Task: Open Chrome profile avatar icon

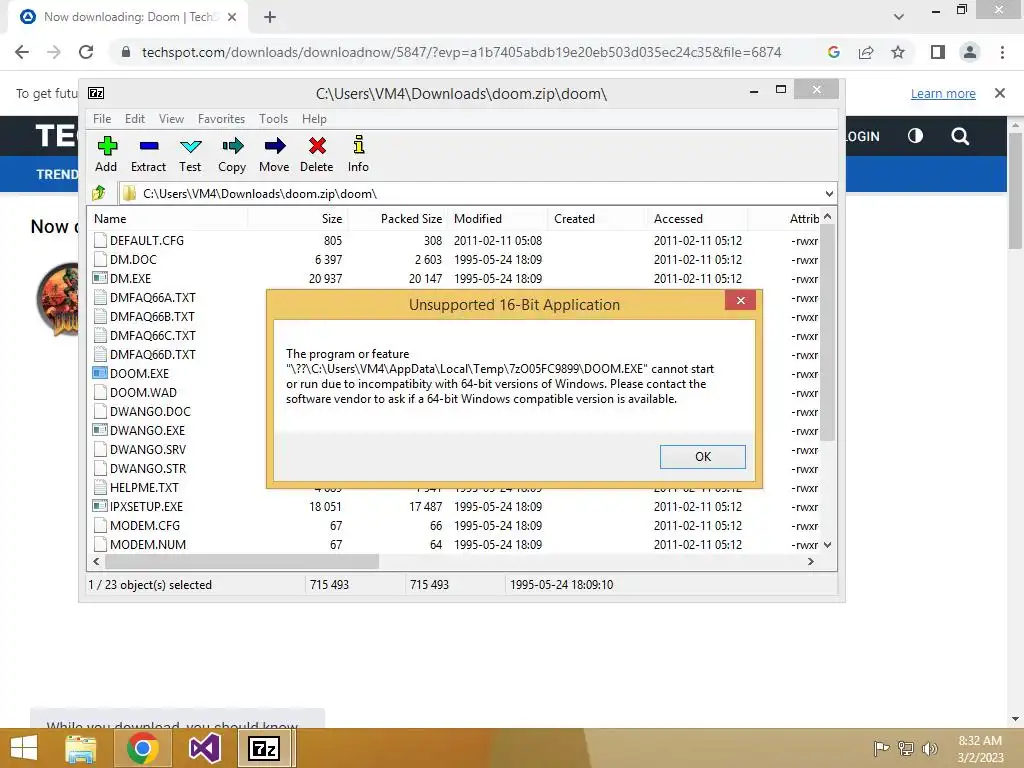Action: pos(970,52)
